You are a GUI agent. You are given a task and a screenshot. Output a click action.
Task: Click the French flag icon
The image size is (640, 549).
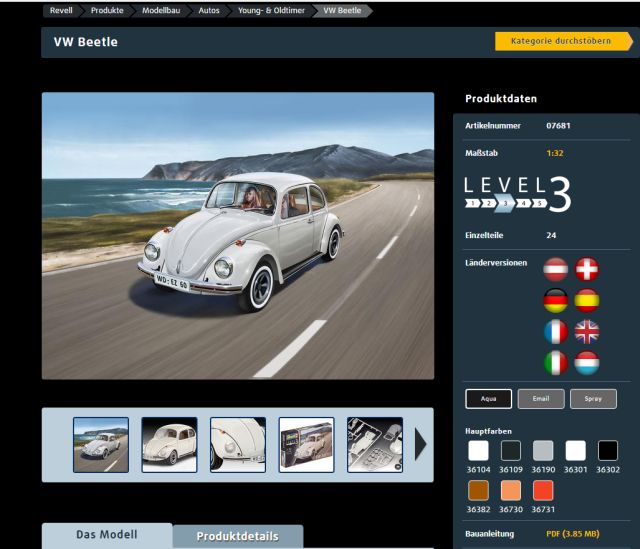[555, 331]
